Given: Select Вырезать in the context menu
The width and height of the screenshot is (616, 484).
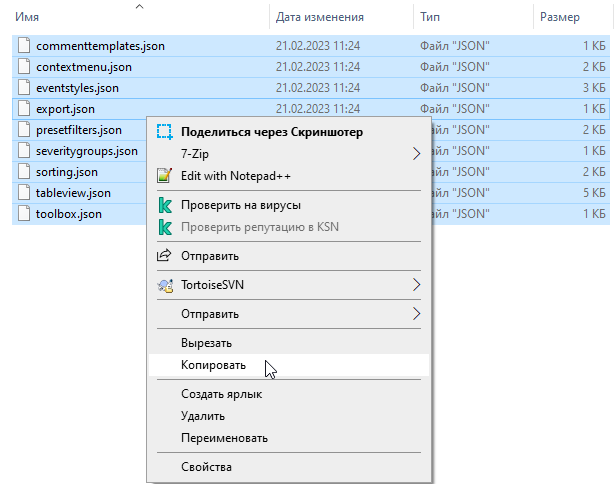Looking at the screenshot, I should click(x=207, y=343).
